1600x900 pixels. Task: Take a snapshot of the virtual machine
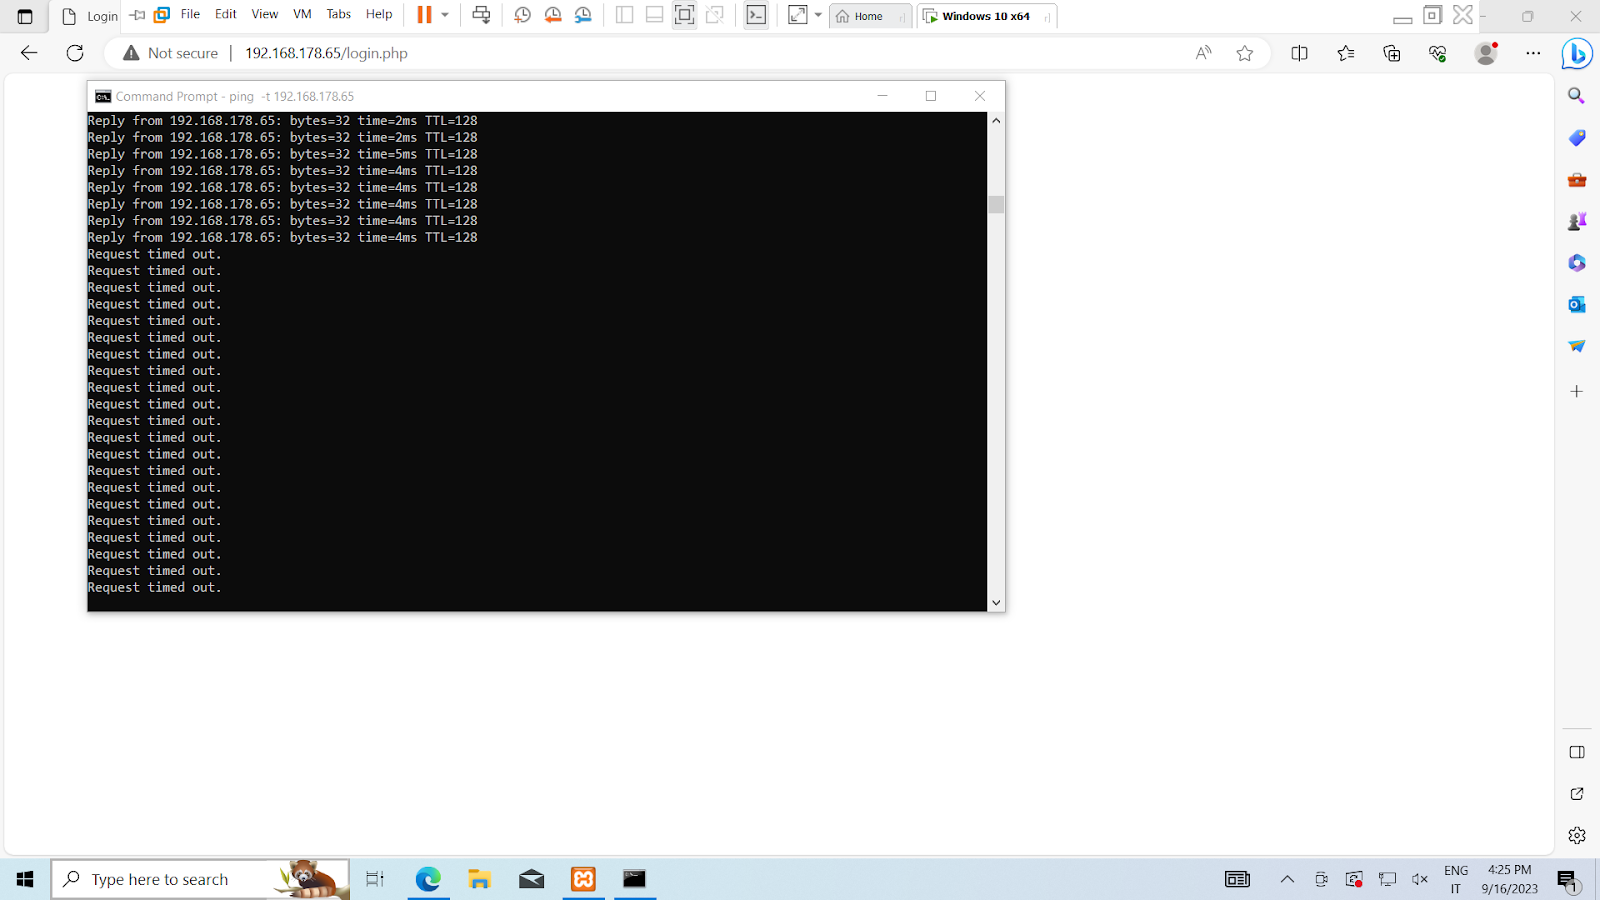522,15
